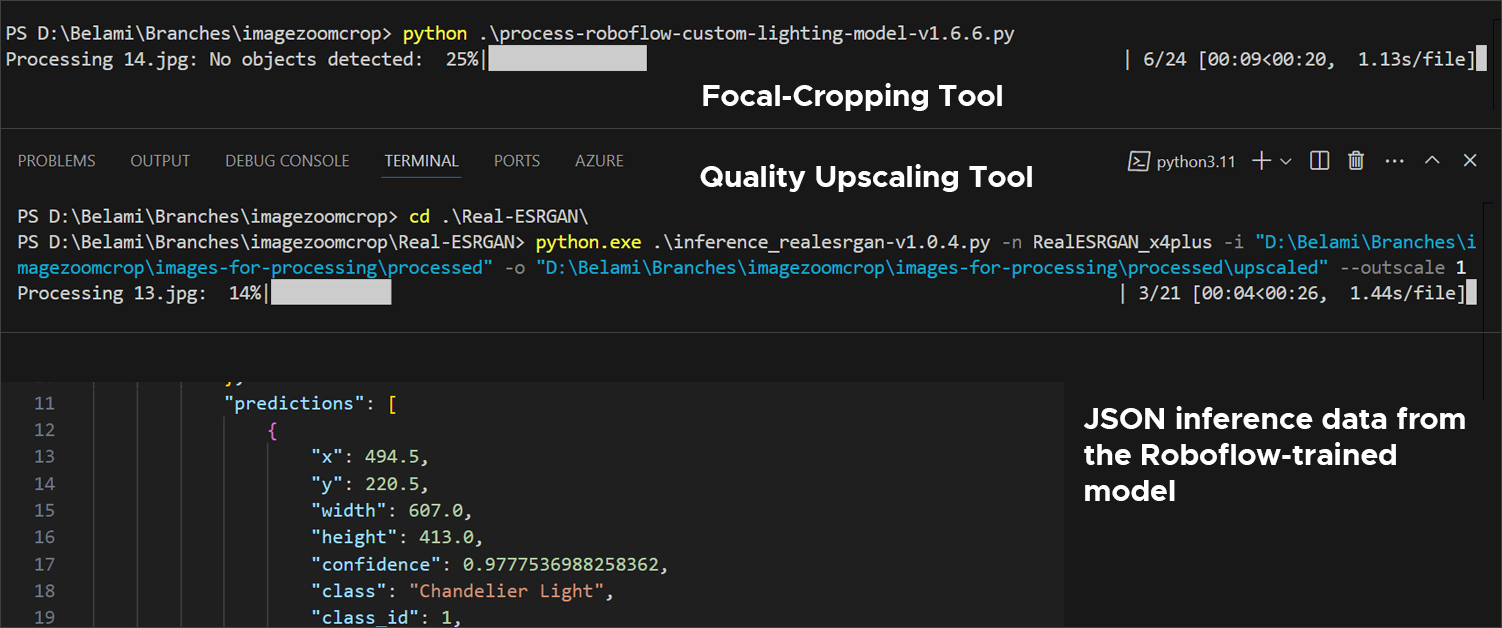Viewport: 1502px width, 628px height.
Task: Split the terminal pane
Action: 1319,161
